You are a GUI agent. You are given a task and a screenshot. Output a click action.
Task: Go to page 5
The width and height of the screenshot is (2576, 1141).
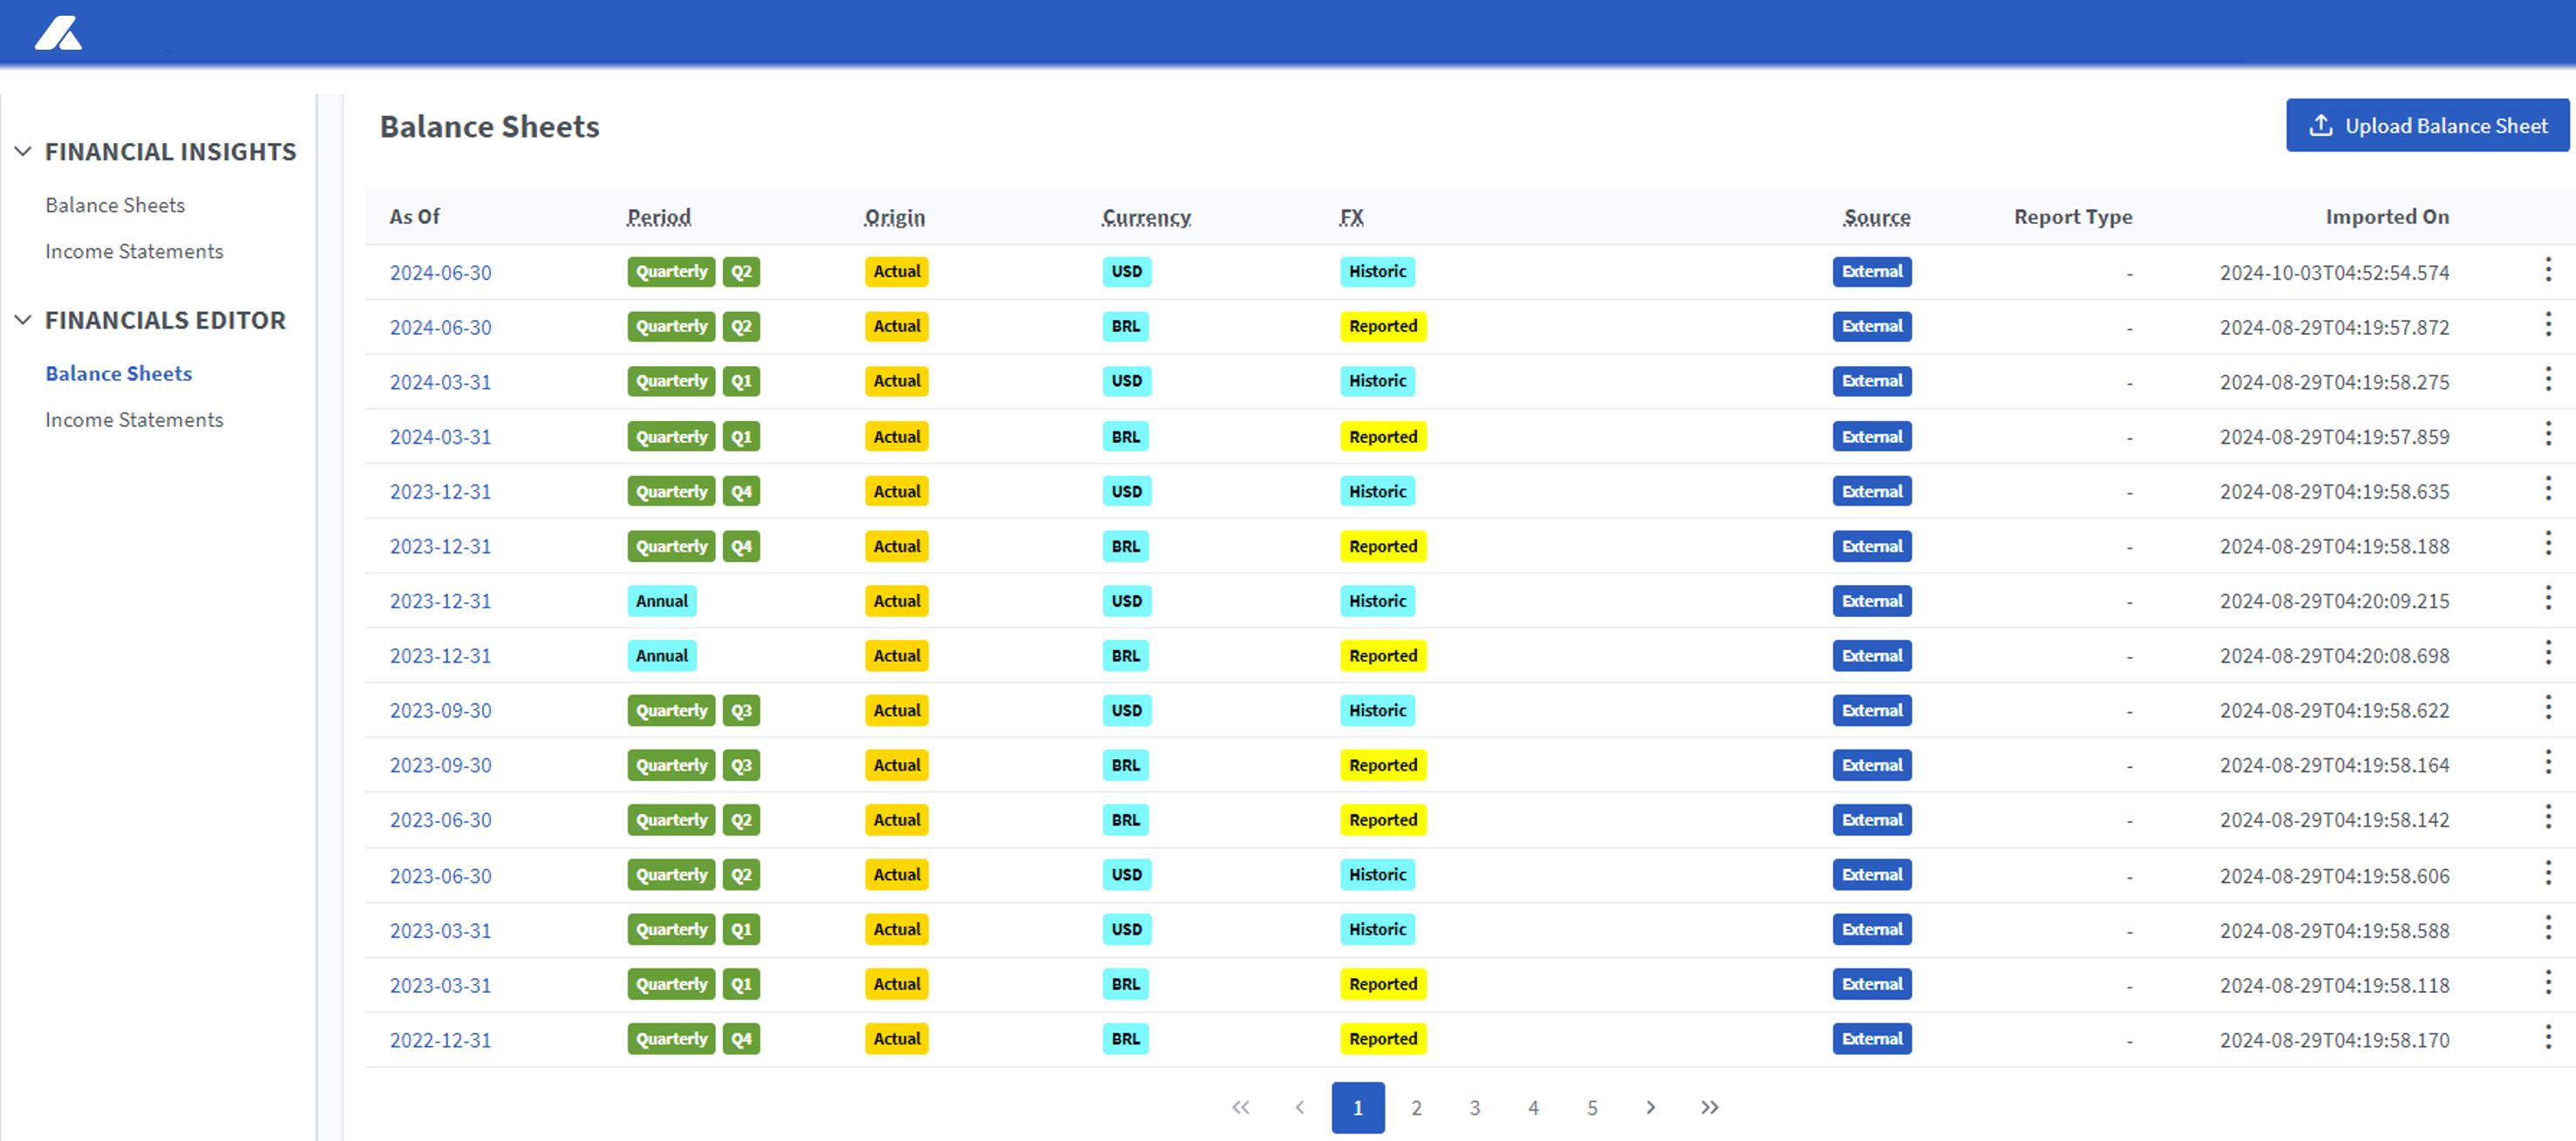click(1592, 1107)
